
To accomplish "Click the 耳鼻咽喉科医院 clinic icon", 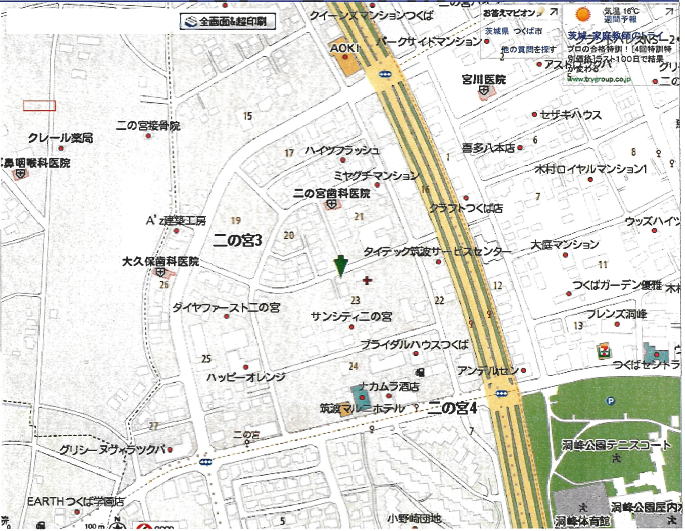I will pyautogui.click(x=19, y=173).
